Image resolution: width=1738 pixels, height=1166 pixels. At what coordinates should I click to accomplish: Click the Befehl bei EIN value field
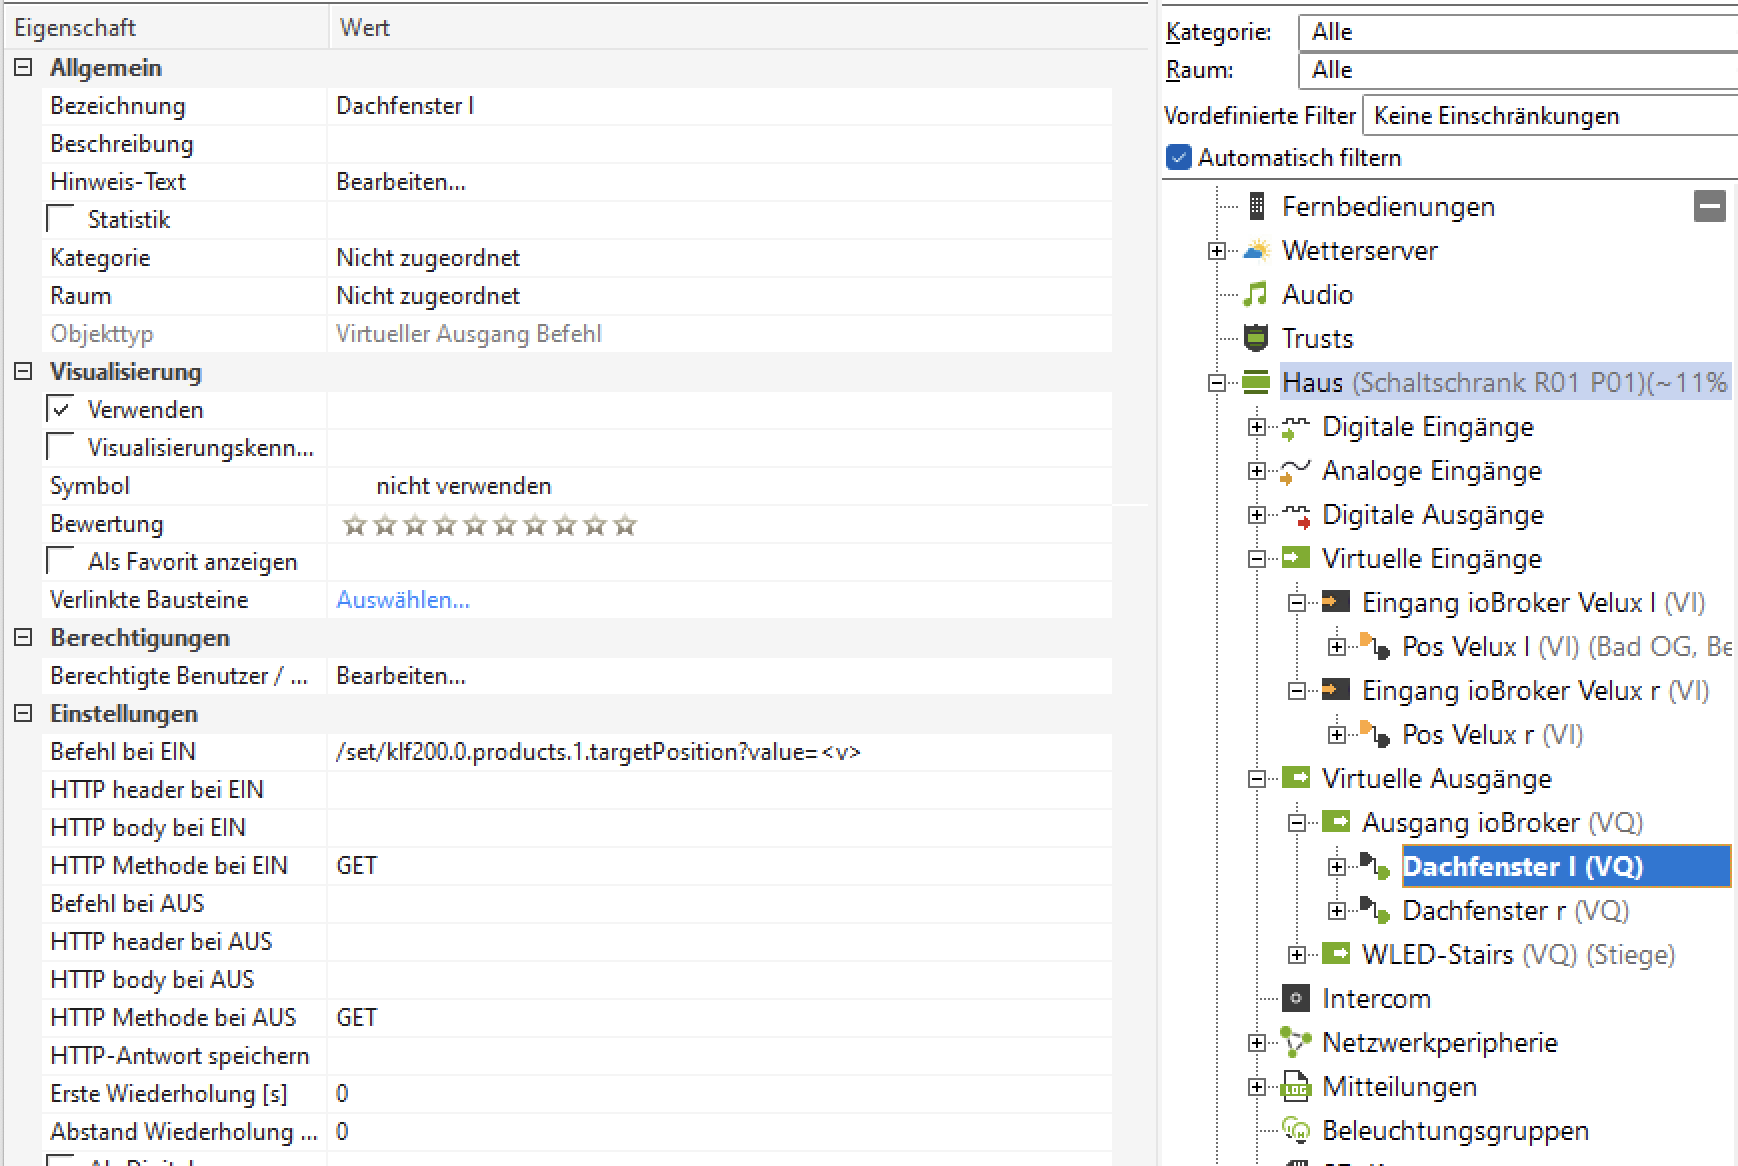(x=718, y=752)
